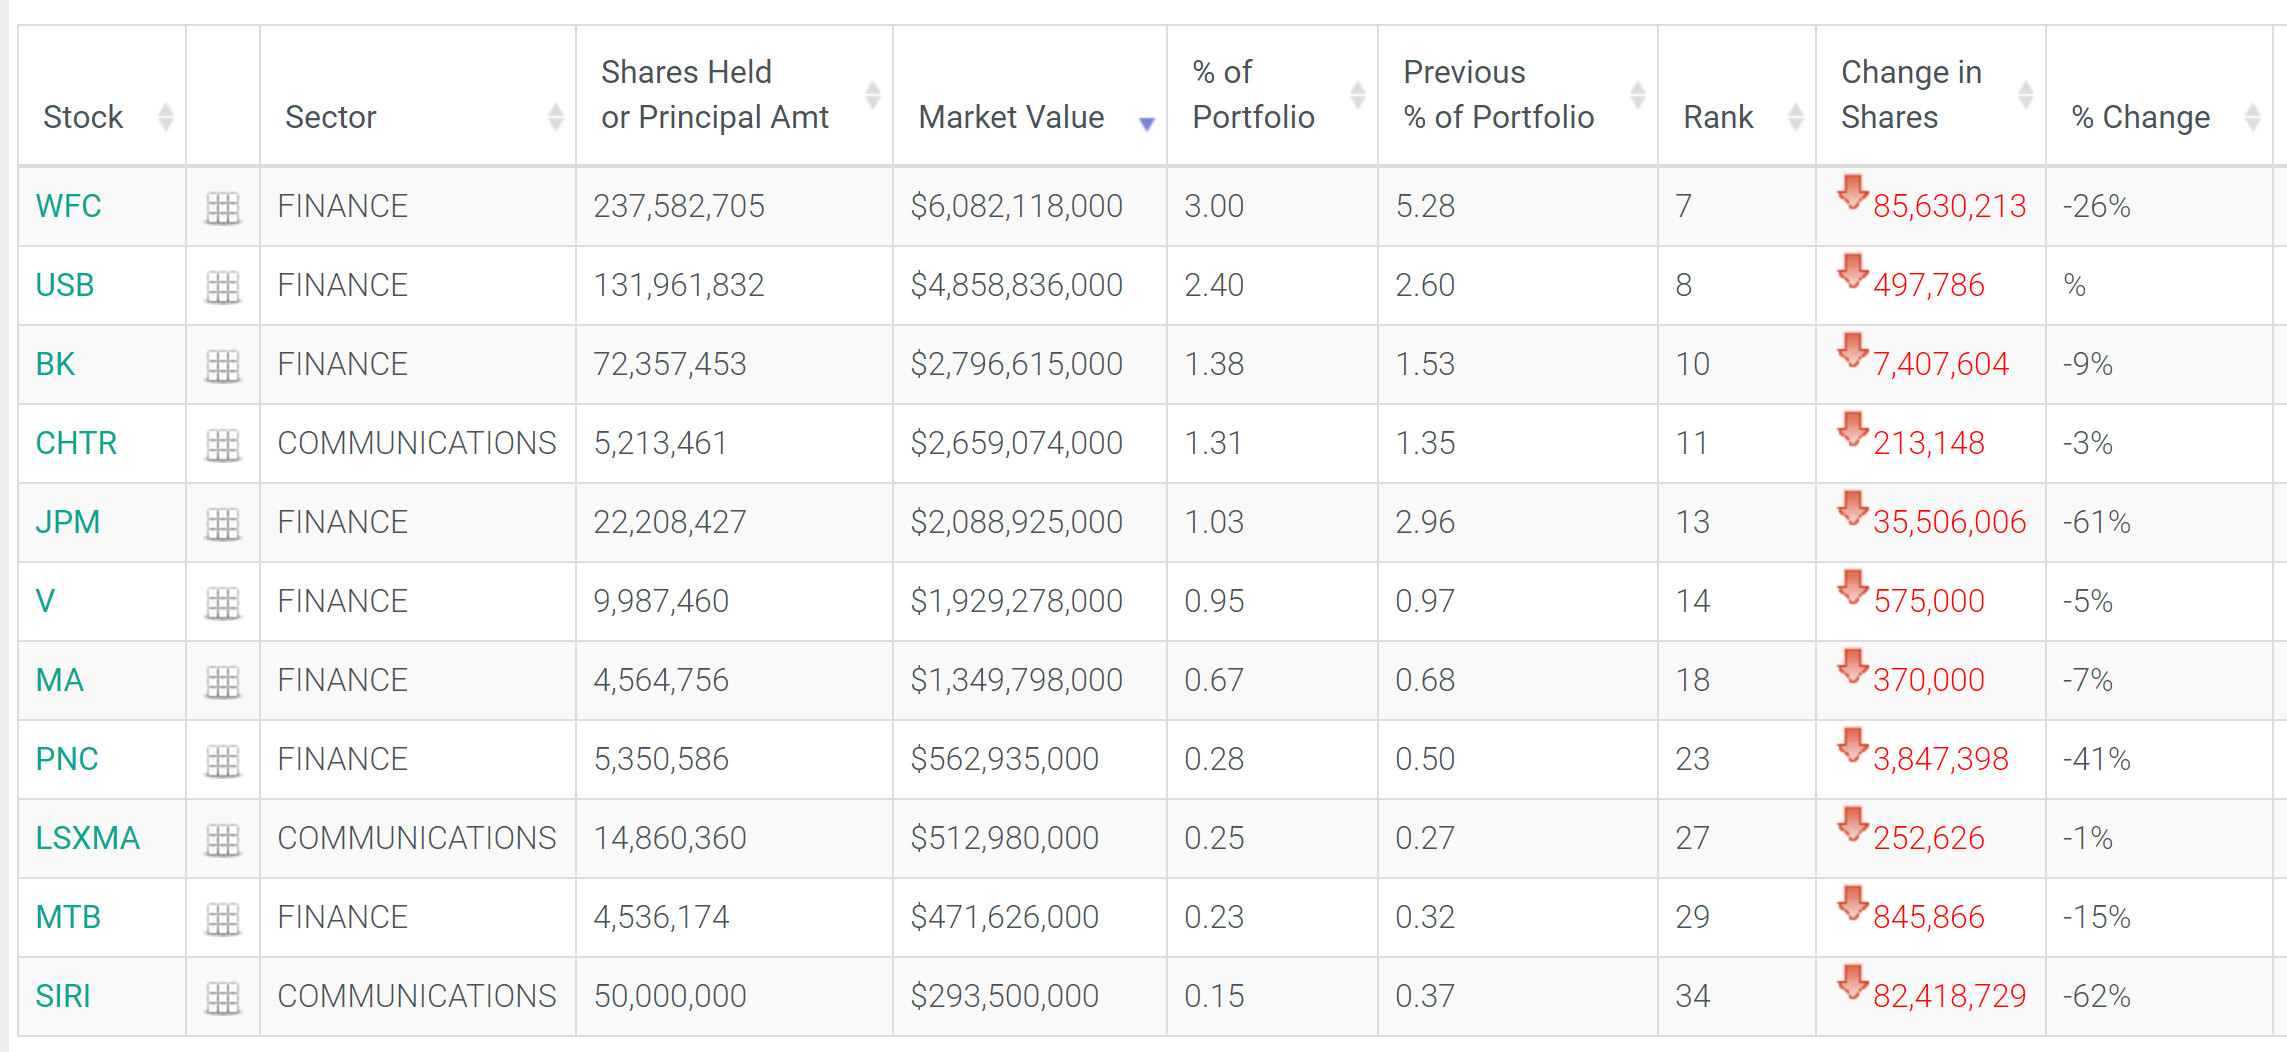The image size is (2287, 1052).
Task: Open the grid icon in SIRI row
Action: tap(222, 998)
